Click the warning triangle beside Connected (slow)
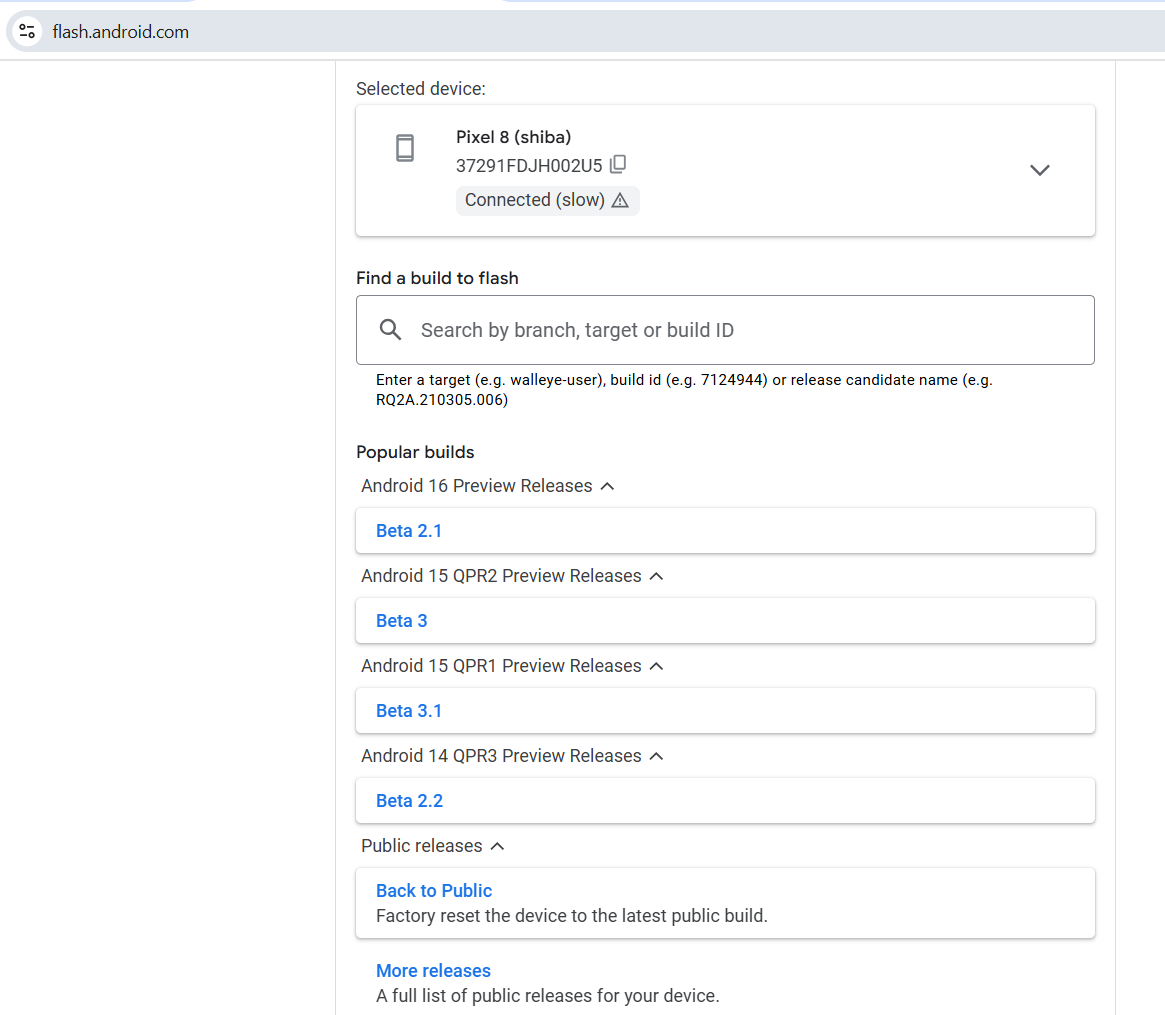The width and height of the screenshot is (1165, 1015). 620,200
